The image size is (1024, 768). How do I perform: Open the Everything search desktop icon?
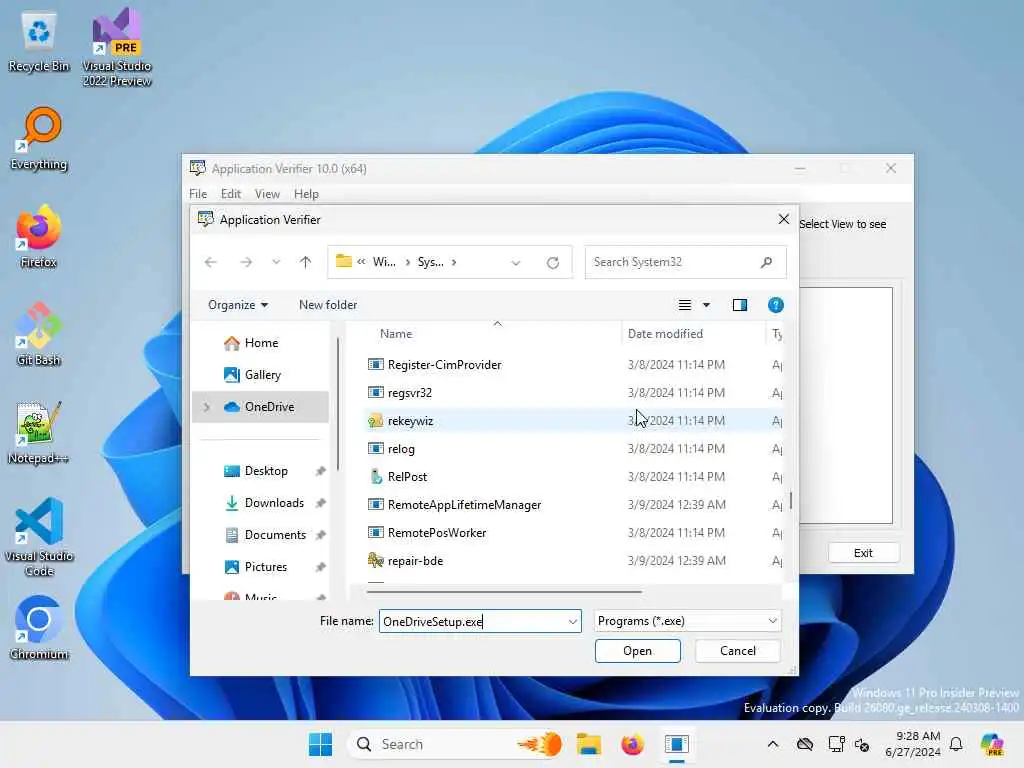click(39, 139)
